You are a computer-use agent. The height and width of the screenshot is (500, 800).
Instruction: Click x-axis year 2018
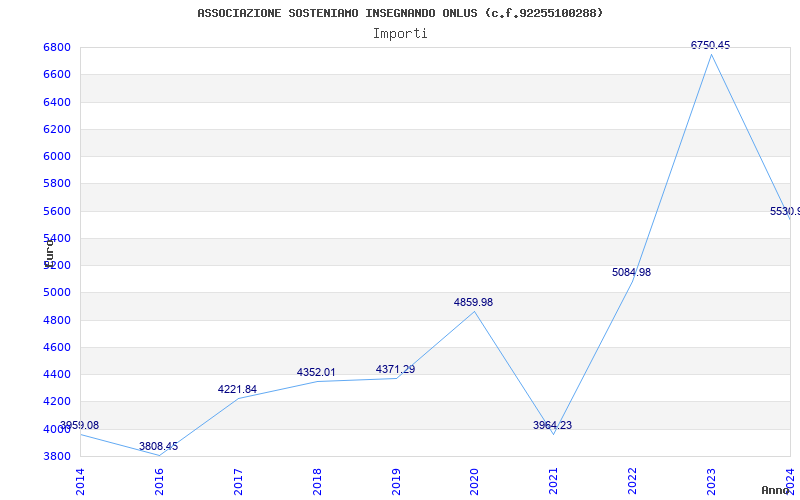317,482
